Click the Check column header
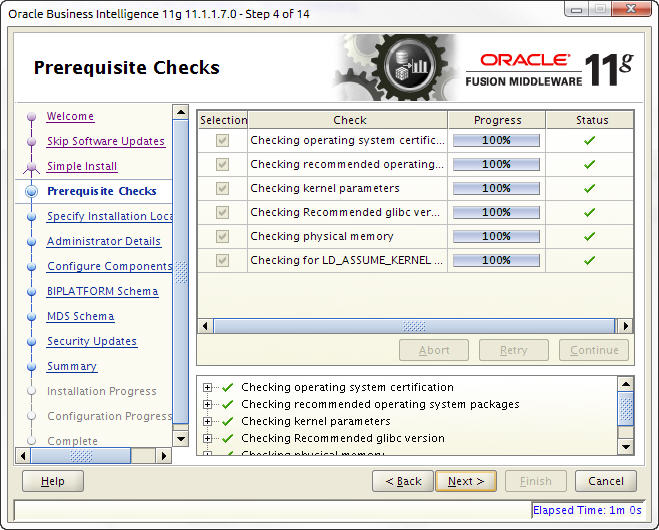This screenshot has width=659, height=530. click(348, 120)
